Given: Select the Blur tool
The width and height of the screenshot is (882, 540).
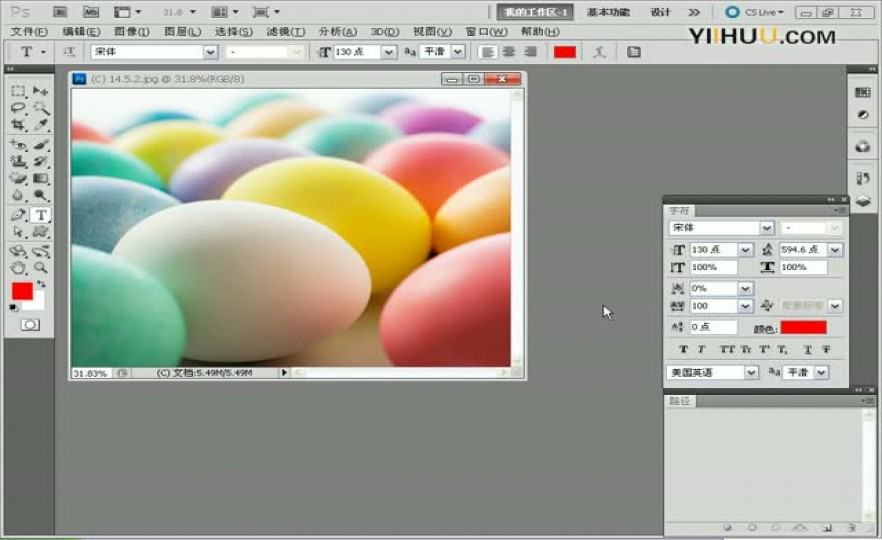Looking at the screenshot, I should tap(19, 195).
